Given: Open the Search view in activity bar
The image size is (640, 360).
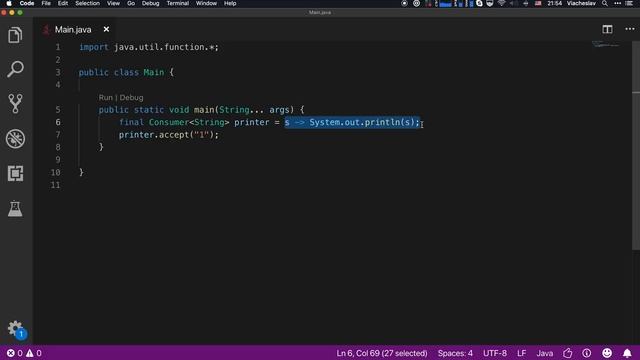Looking at the screenshot, I should (15, 69).
